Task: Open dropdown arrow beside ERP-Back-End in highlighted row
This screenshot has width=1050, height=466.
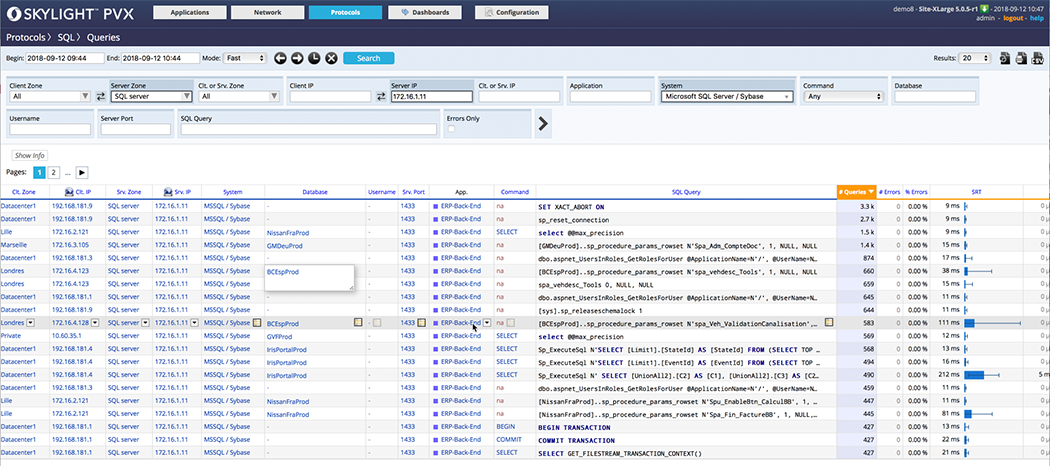Action: click(x=487, y=323)
